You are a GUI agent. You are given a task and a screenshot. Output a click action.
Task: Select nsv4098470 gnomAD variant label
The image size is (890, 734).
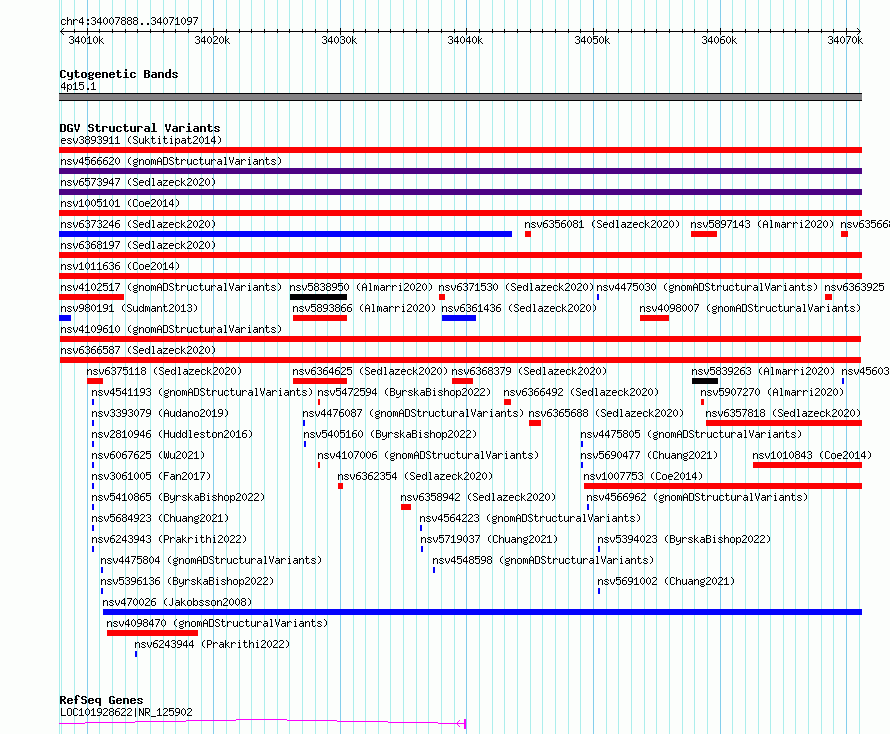pos(217,623)
